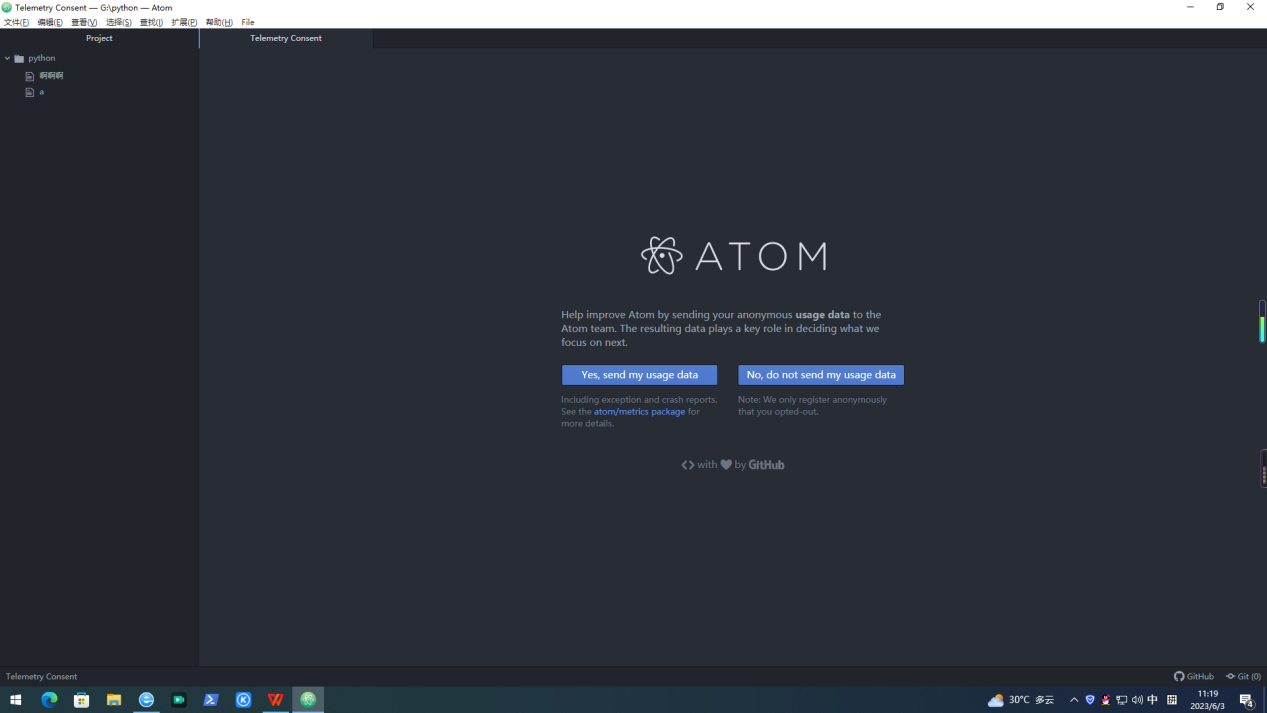The image size is (1267, 713).
Task: Select the Telemetry Consent tab
Action: click(286, 38)
